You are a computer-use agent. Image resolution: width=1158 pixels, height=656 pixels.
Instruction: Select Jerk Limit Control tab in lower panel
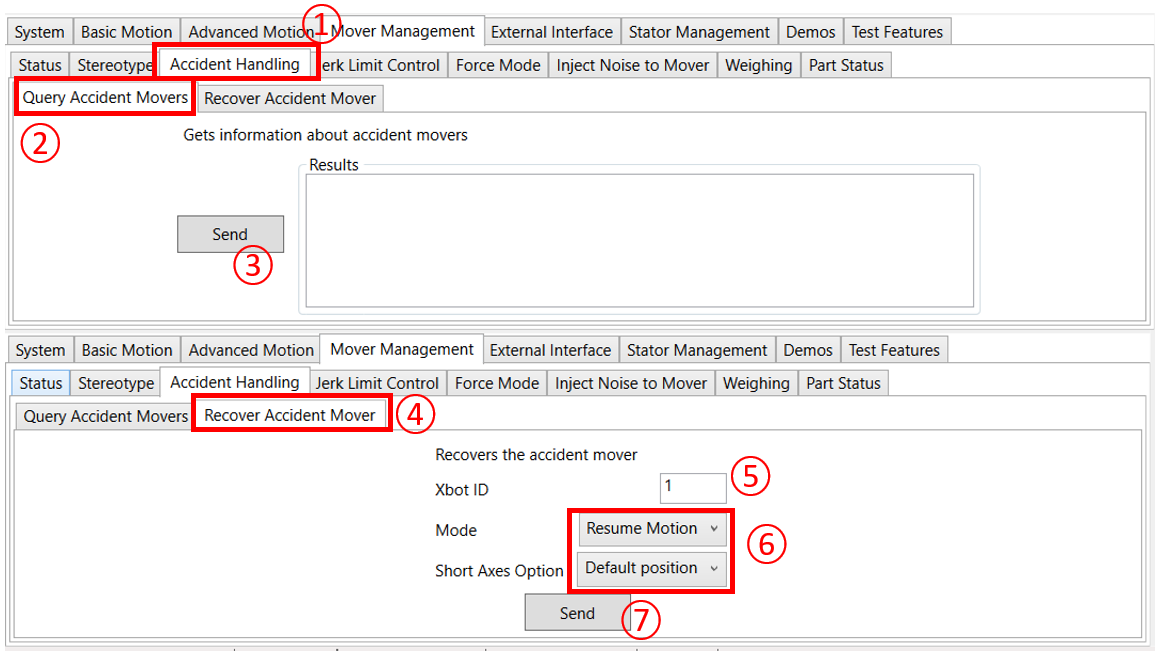(377, 383)
